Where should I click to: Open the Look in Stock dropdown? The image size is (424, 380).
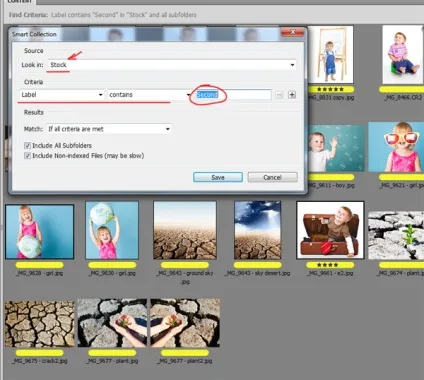172,65
